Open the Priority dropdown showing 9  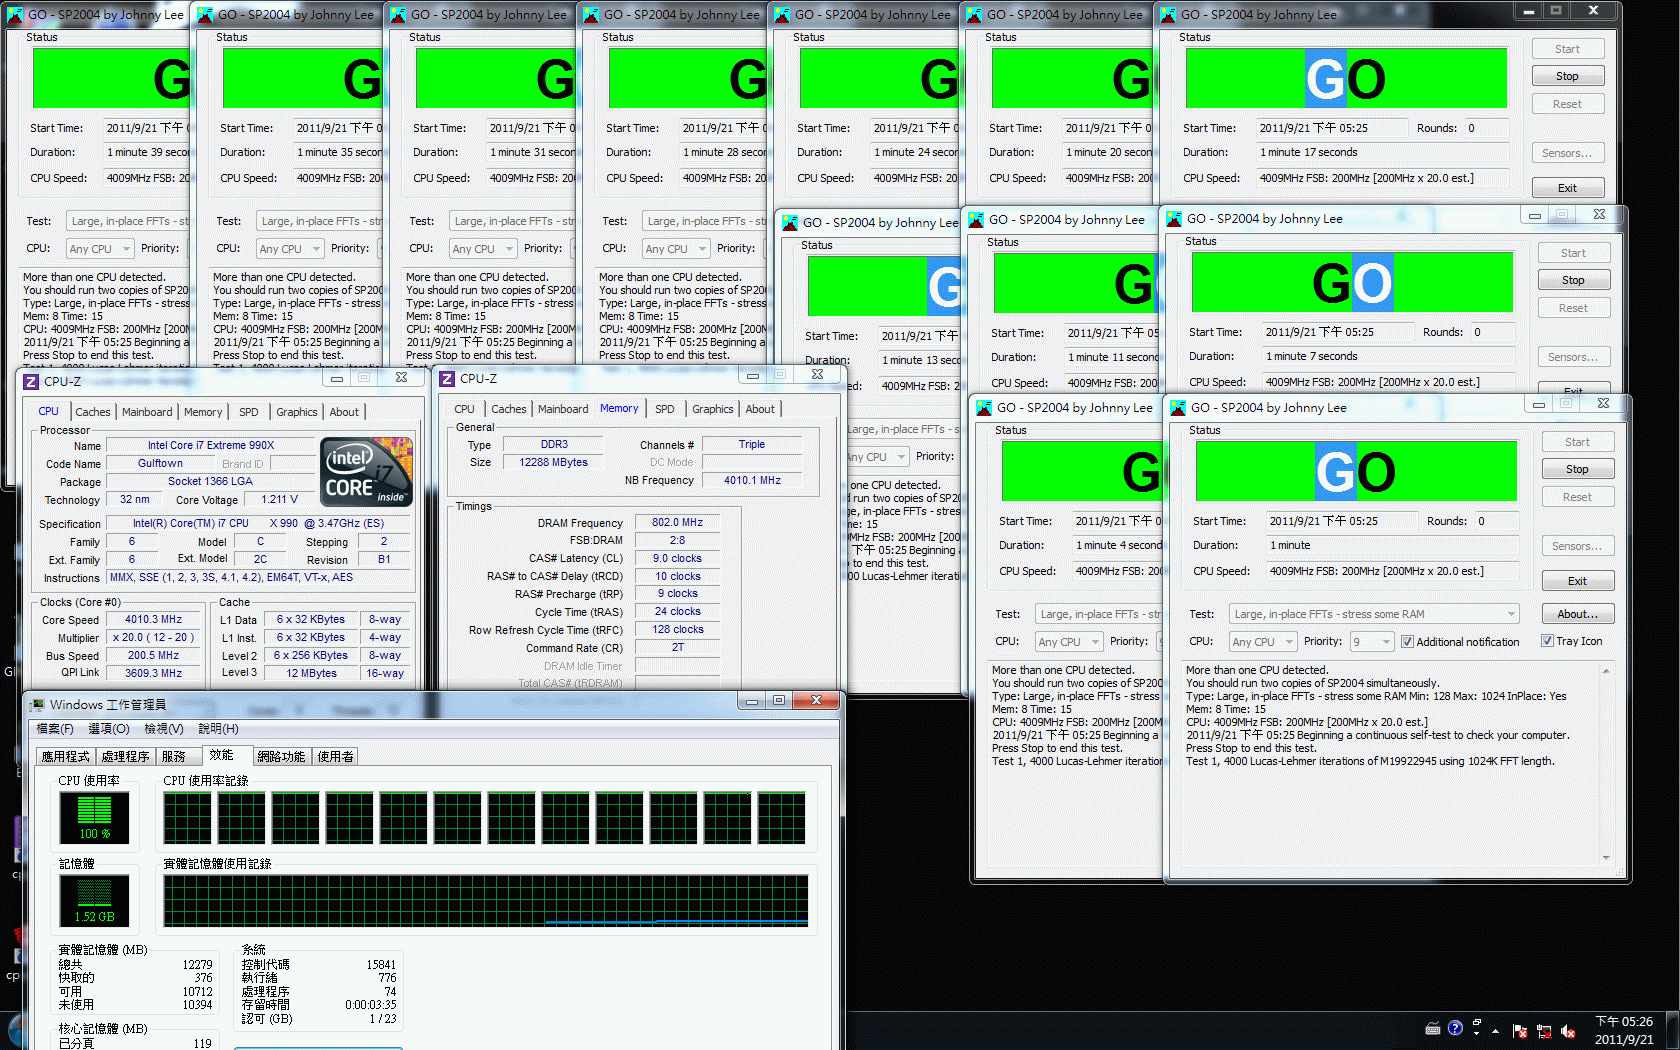tap(1372, 642)
